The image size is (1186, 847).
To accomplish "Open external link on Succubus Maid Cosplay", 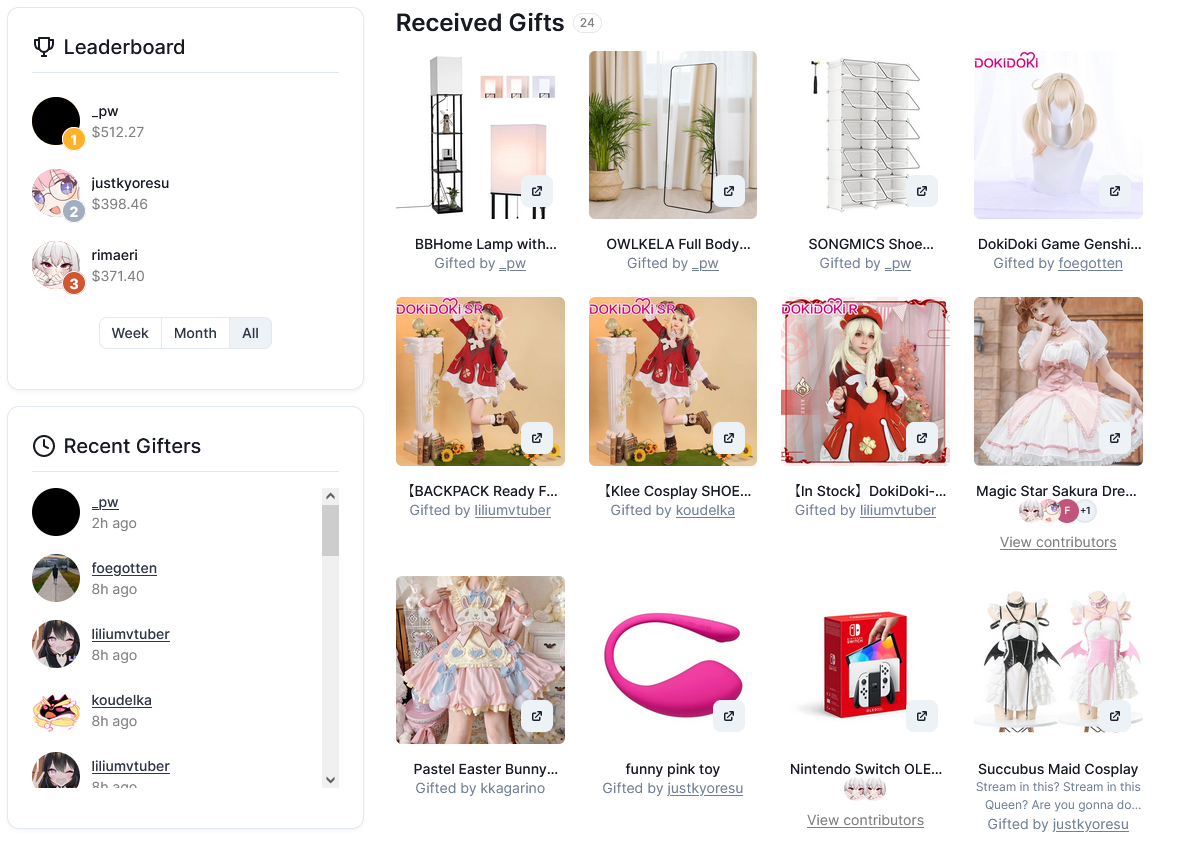I will (1114, 715).
